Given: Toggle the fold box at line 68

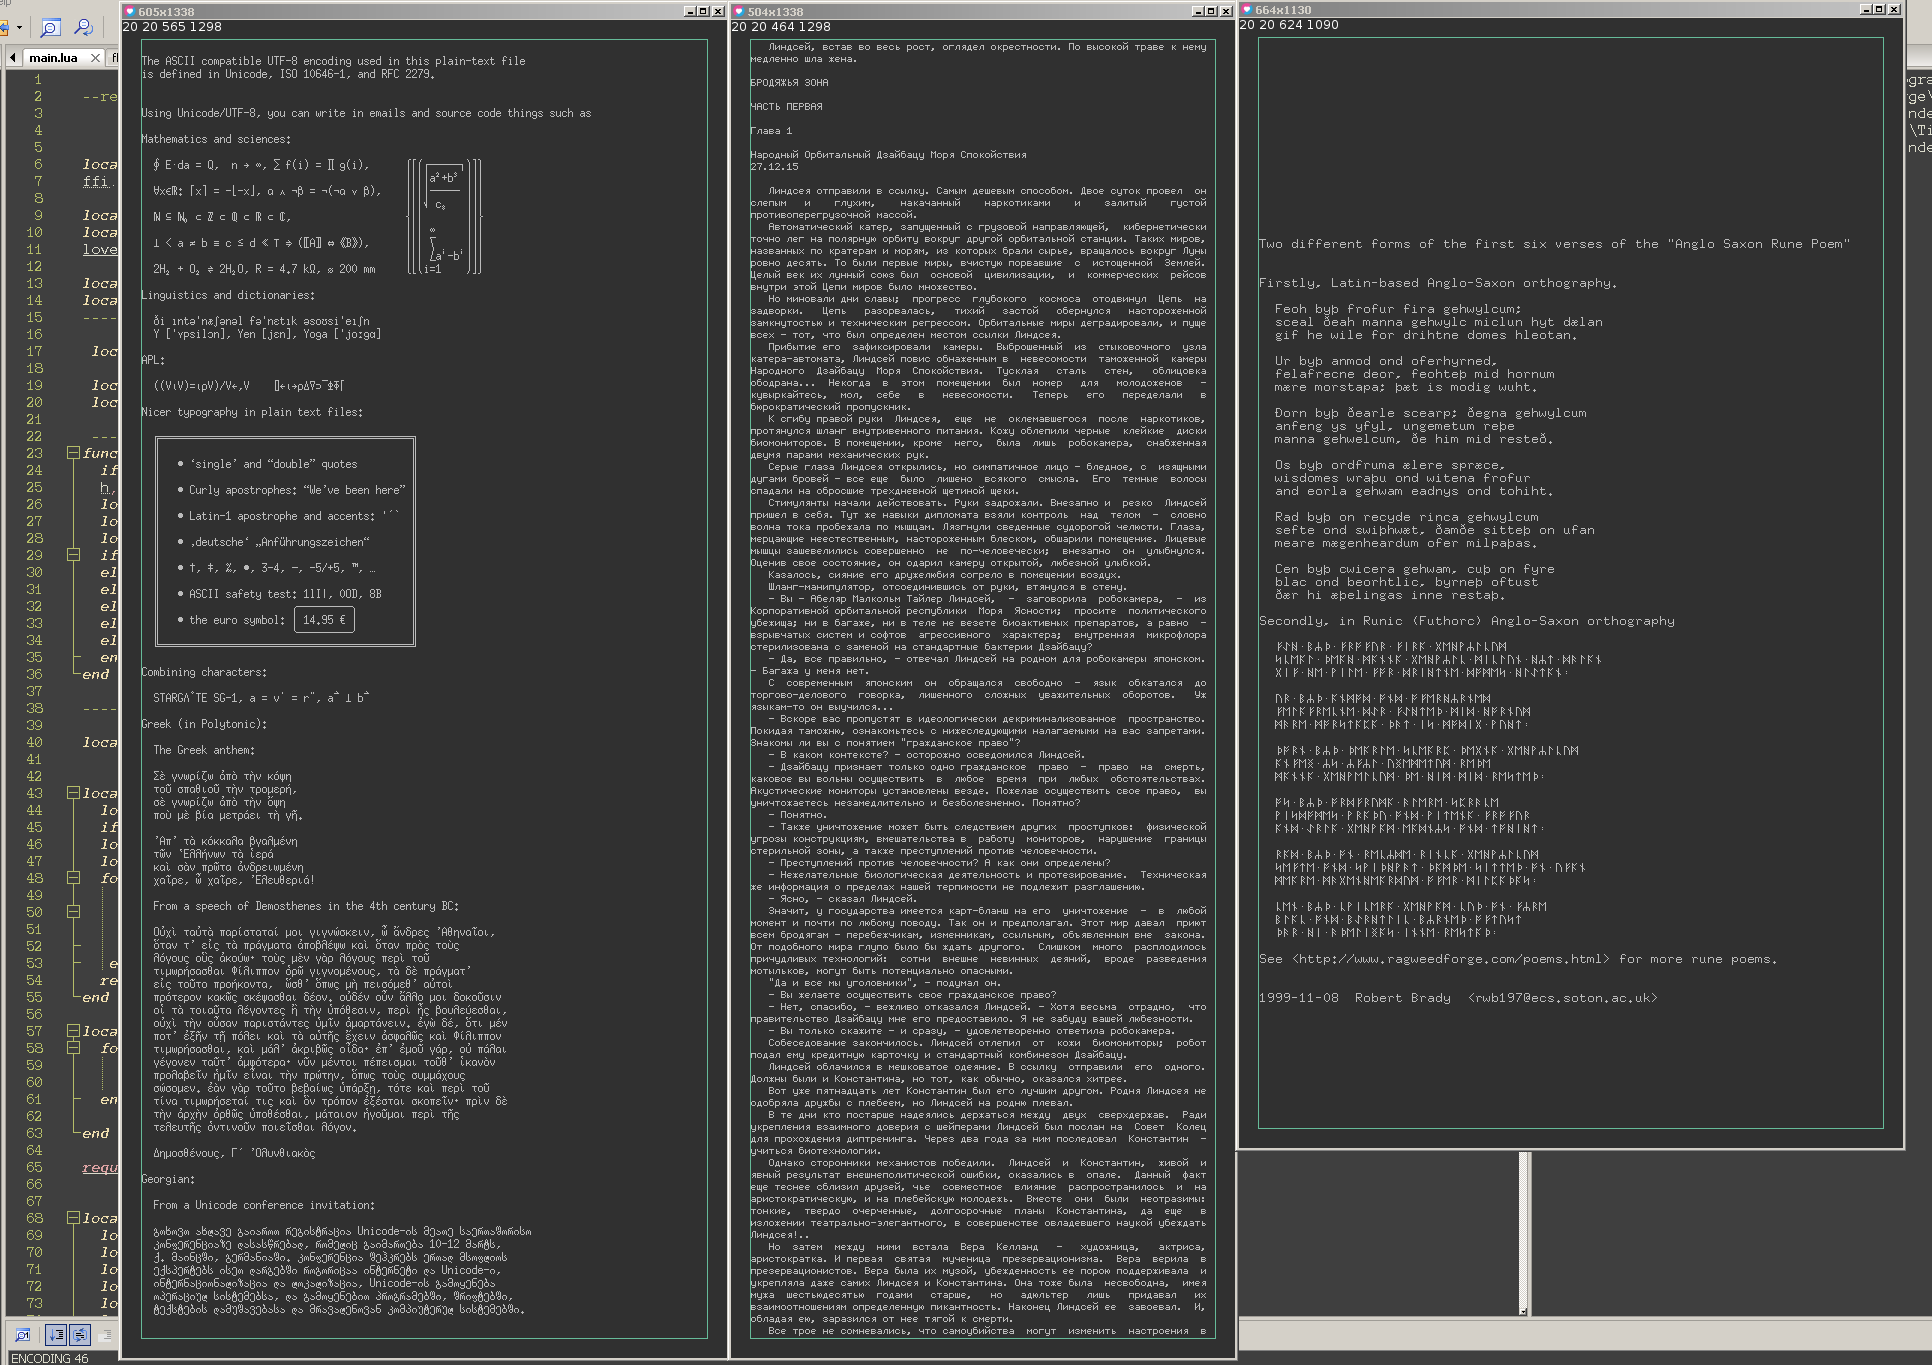Looking at the screenshot, I should click(x=73, y=1218).
